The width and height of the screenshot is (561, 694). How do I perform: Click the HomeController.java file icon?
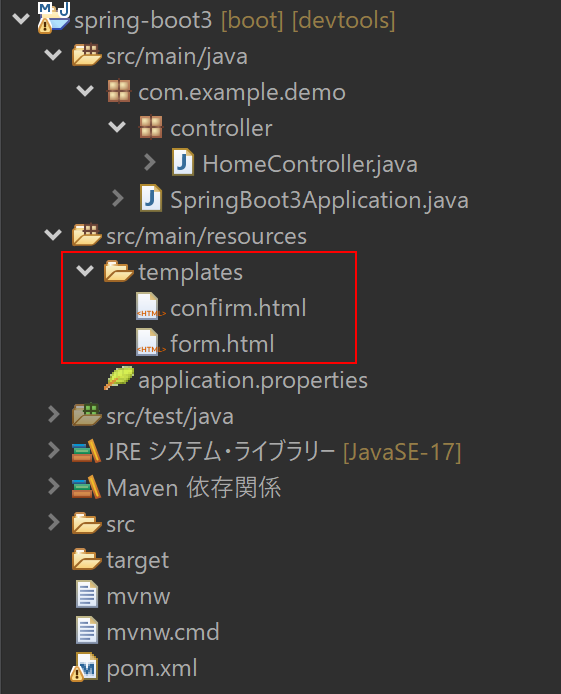[x=183, y=162]
